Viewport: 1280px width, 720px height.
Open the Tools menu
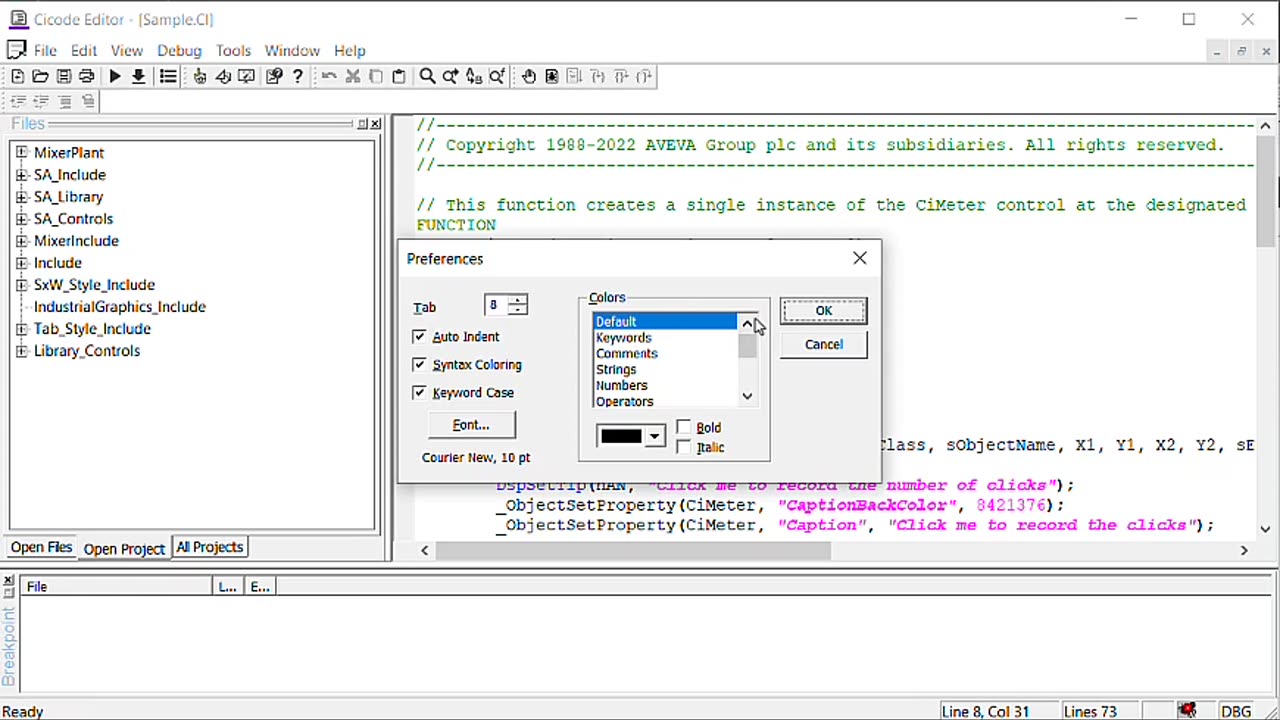pyautogui.click(x=233, y=50)
